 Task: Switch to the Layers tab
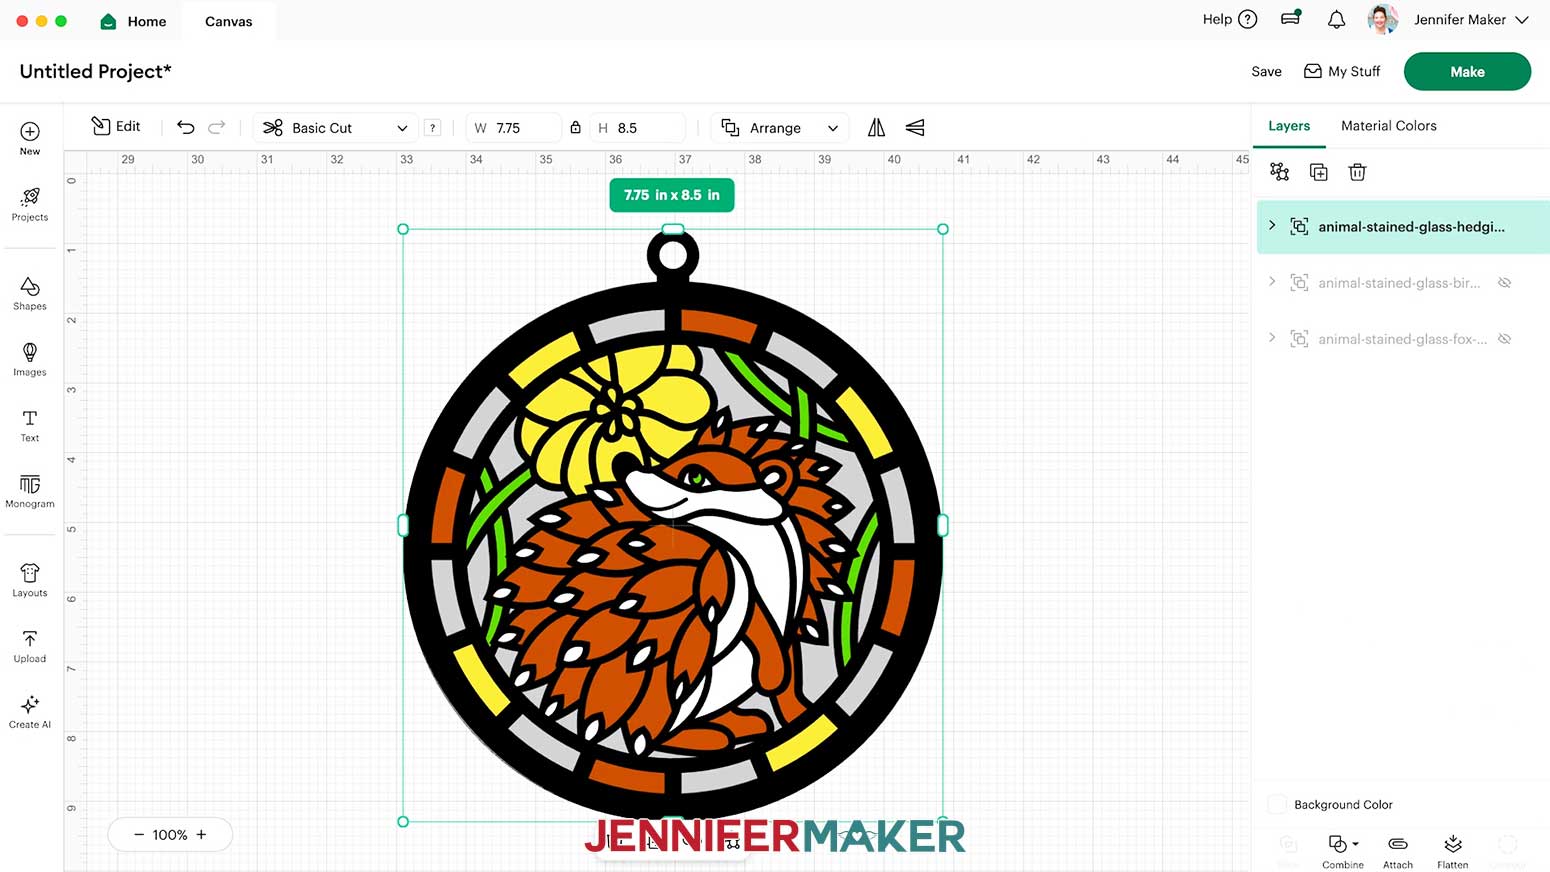(1289, 126)
